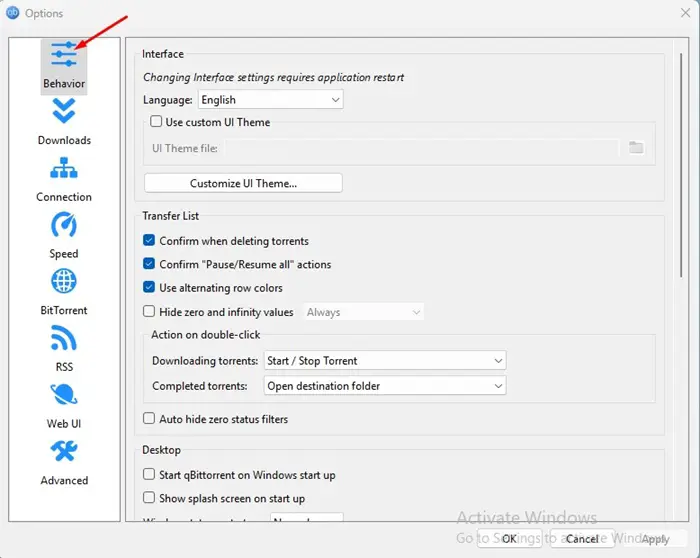Toggle Auto hide zero status filters

149,418
